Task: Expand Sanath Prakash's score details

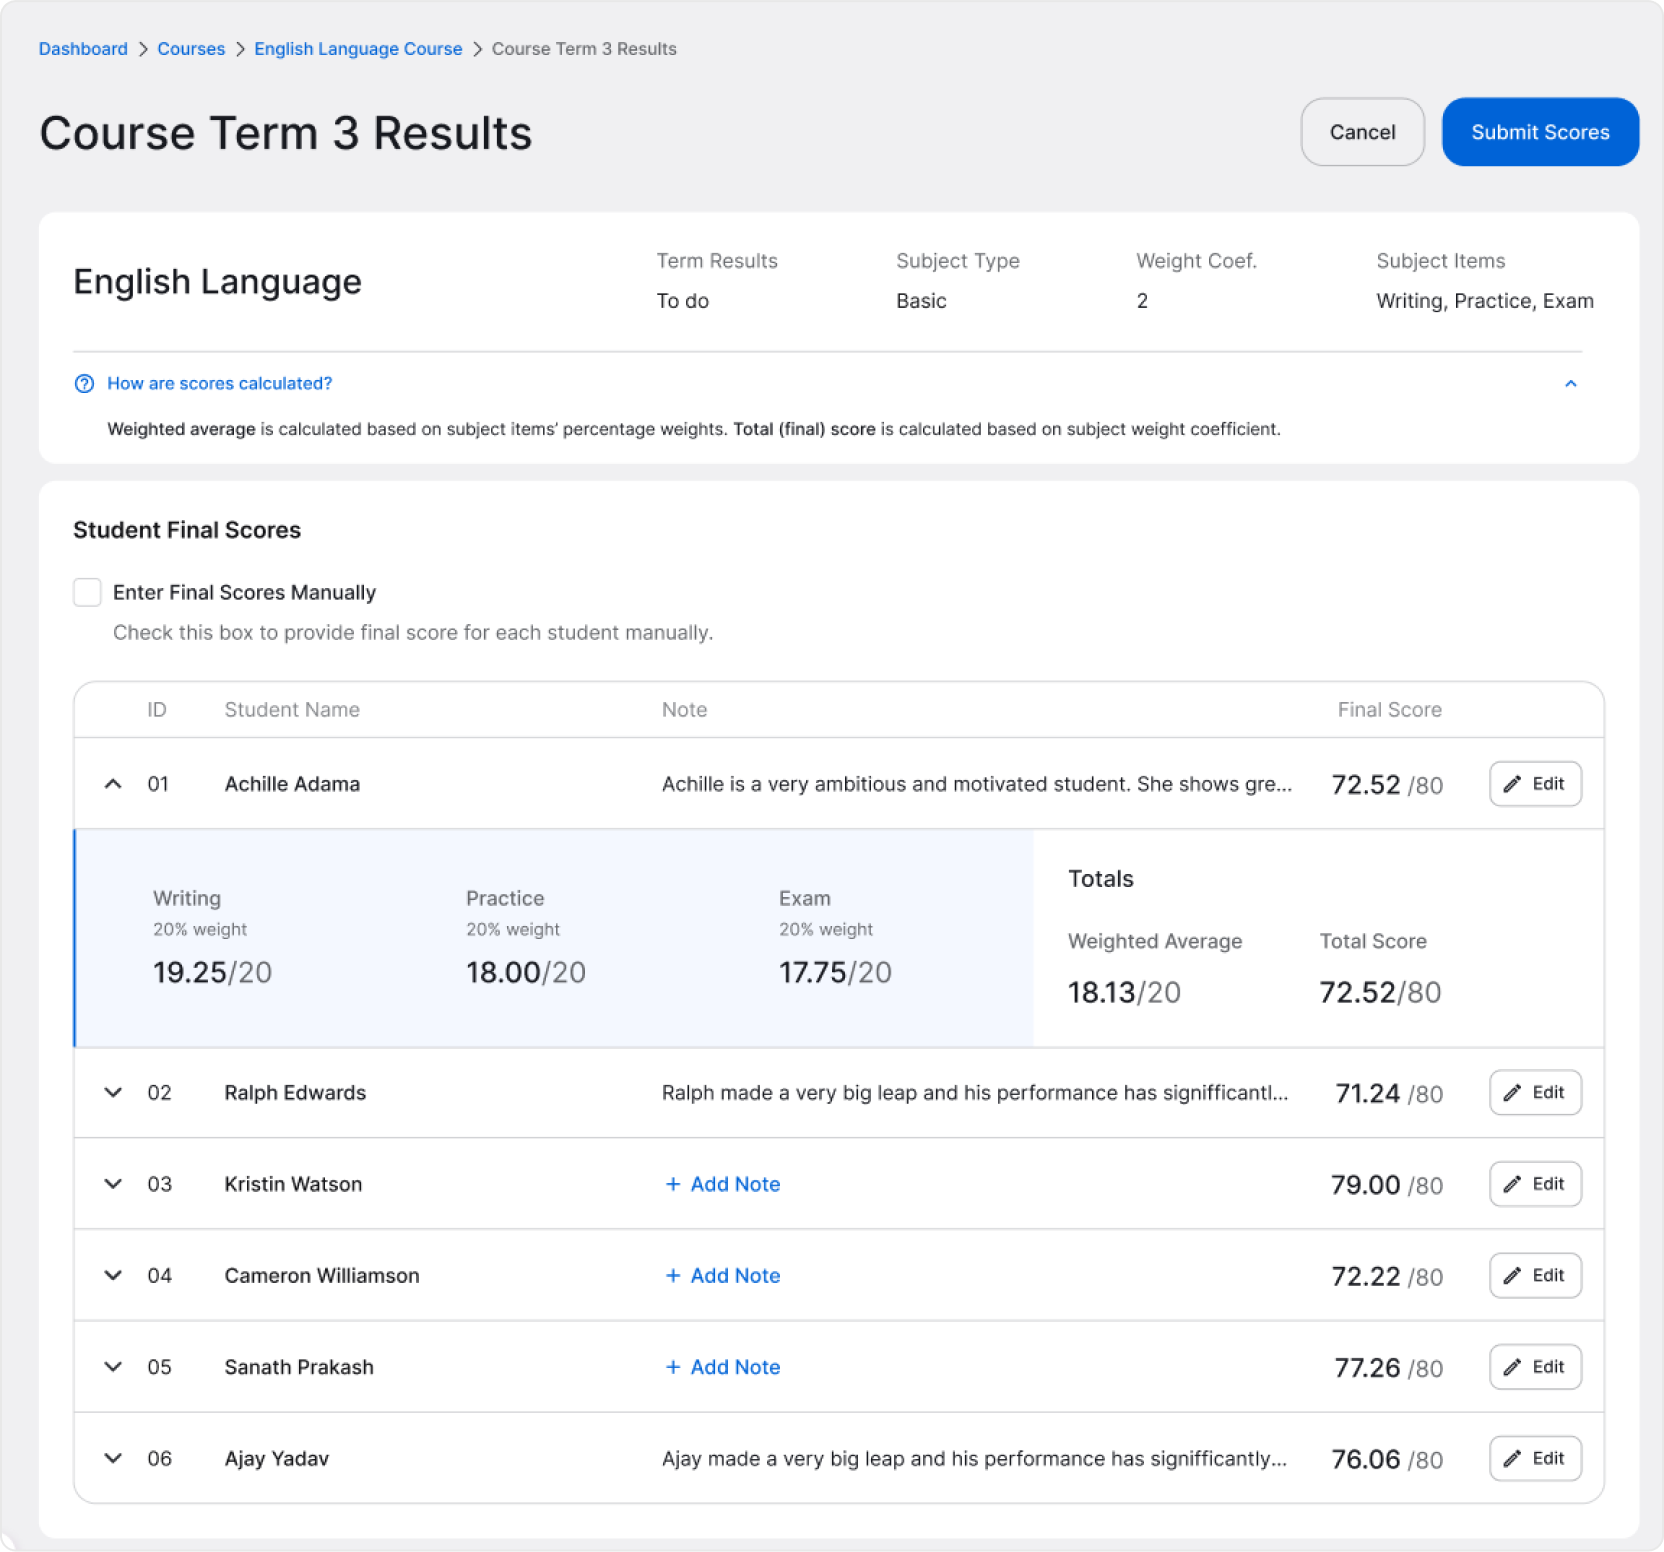Action: pyautogui.click(x=112, y=1367)
